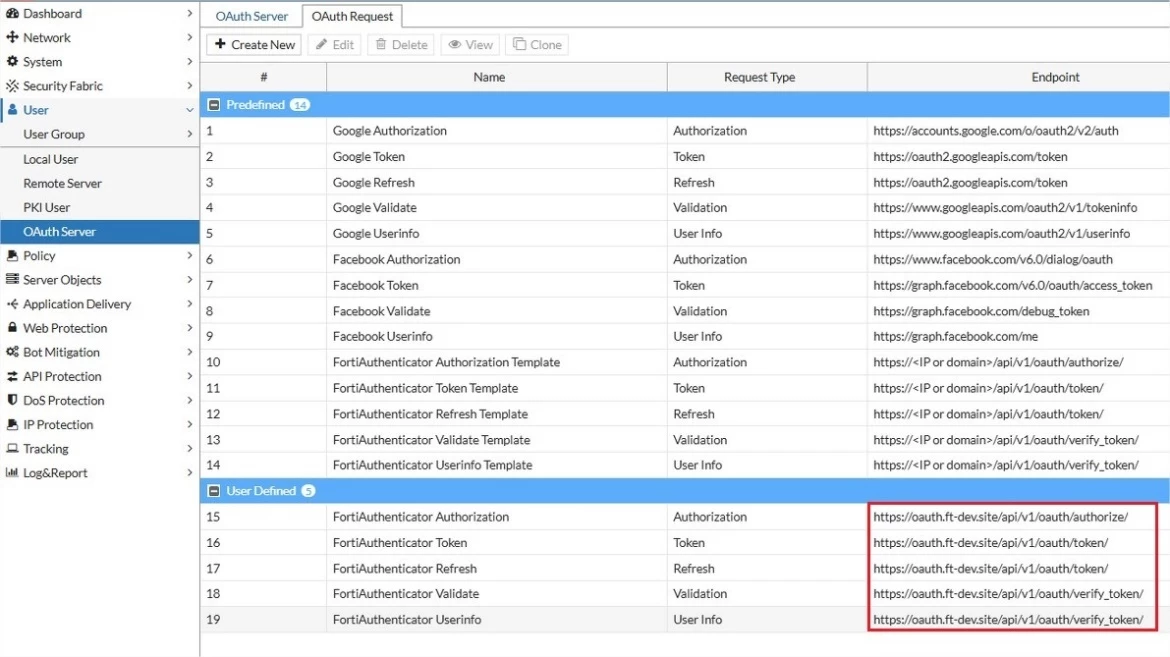Click the Server Objects icon

12,279
